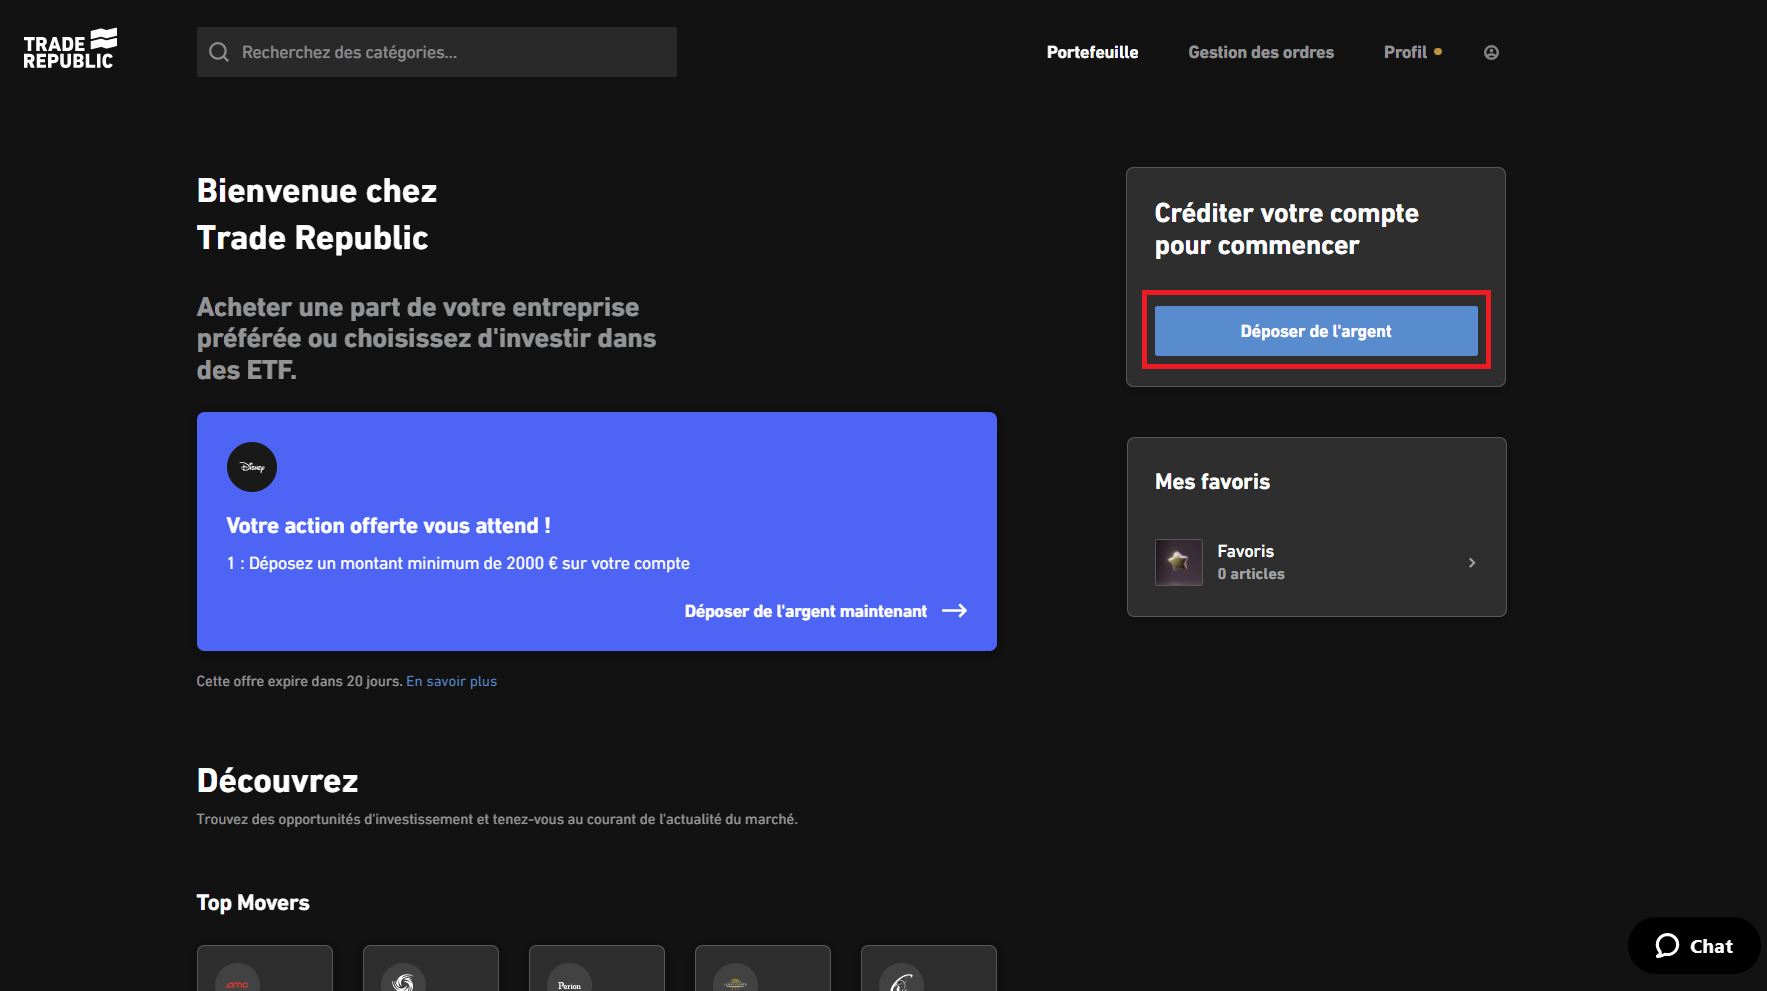Expand Favoris with the chevron arrow
Screen dimensions: 1767x991
pos(1472,563)
